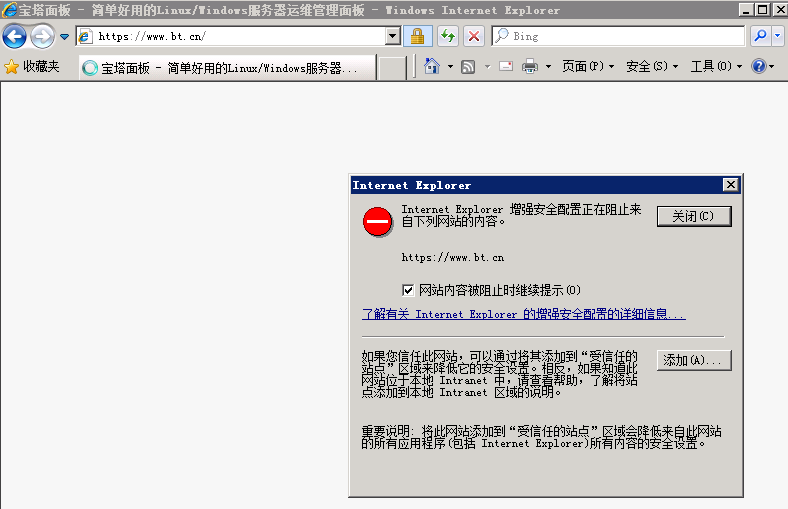This screenshot has width=788, height=509.
Task: Open search provider options dropdown
Action: coord(777,36)
